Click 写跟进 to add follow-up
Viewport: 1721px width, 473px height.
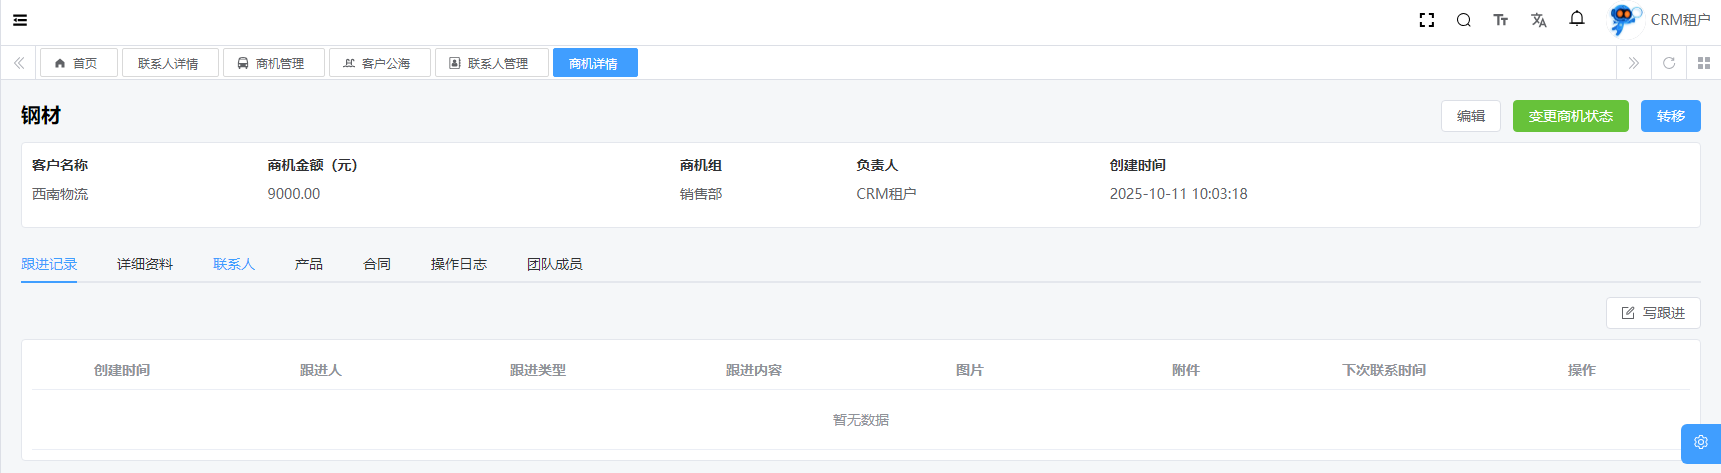click(x=1652, y=313)
